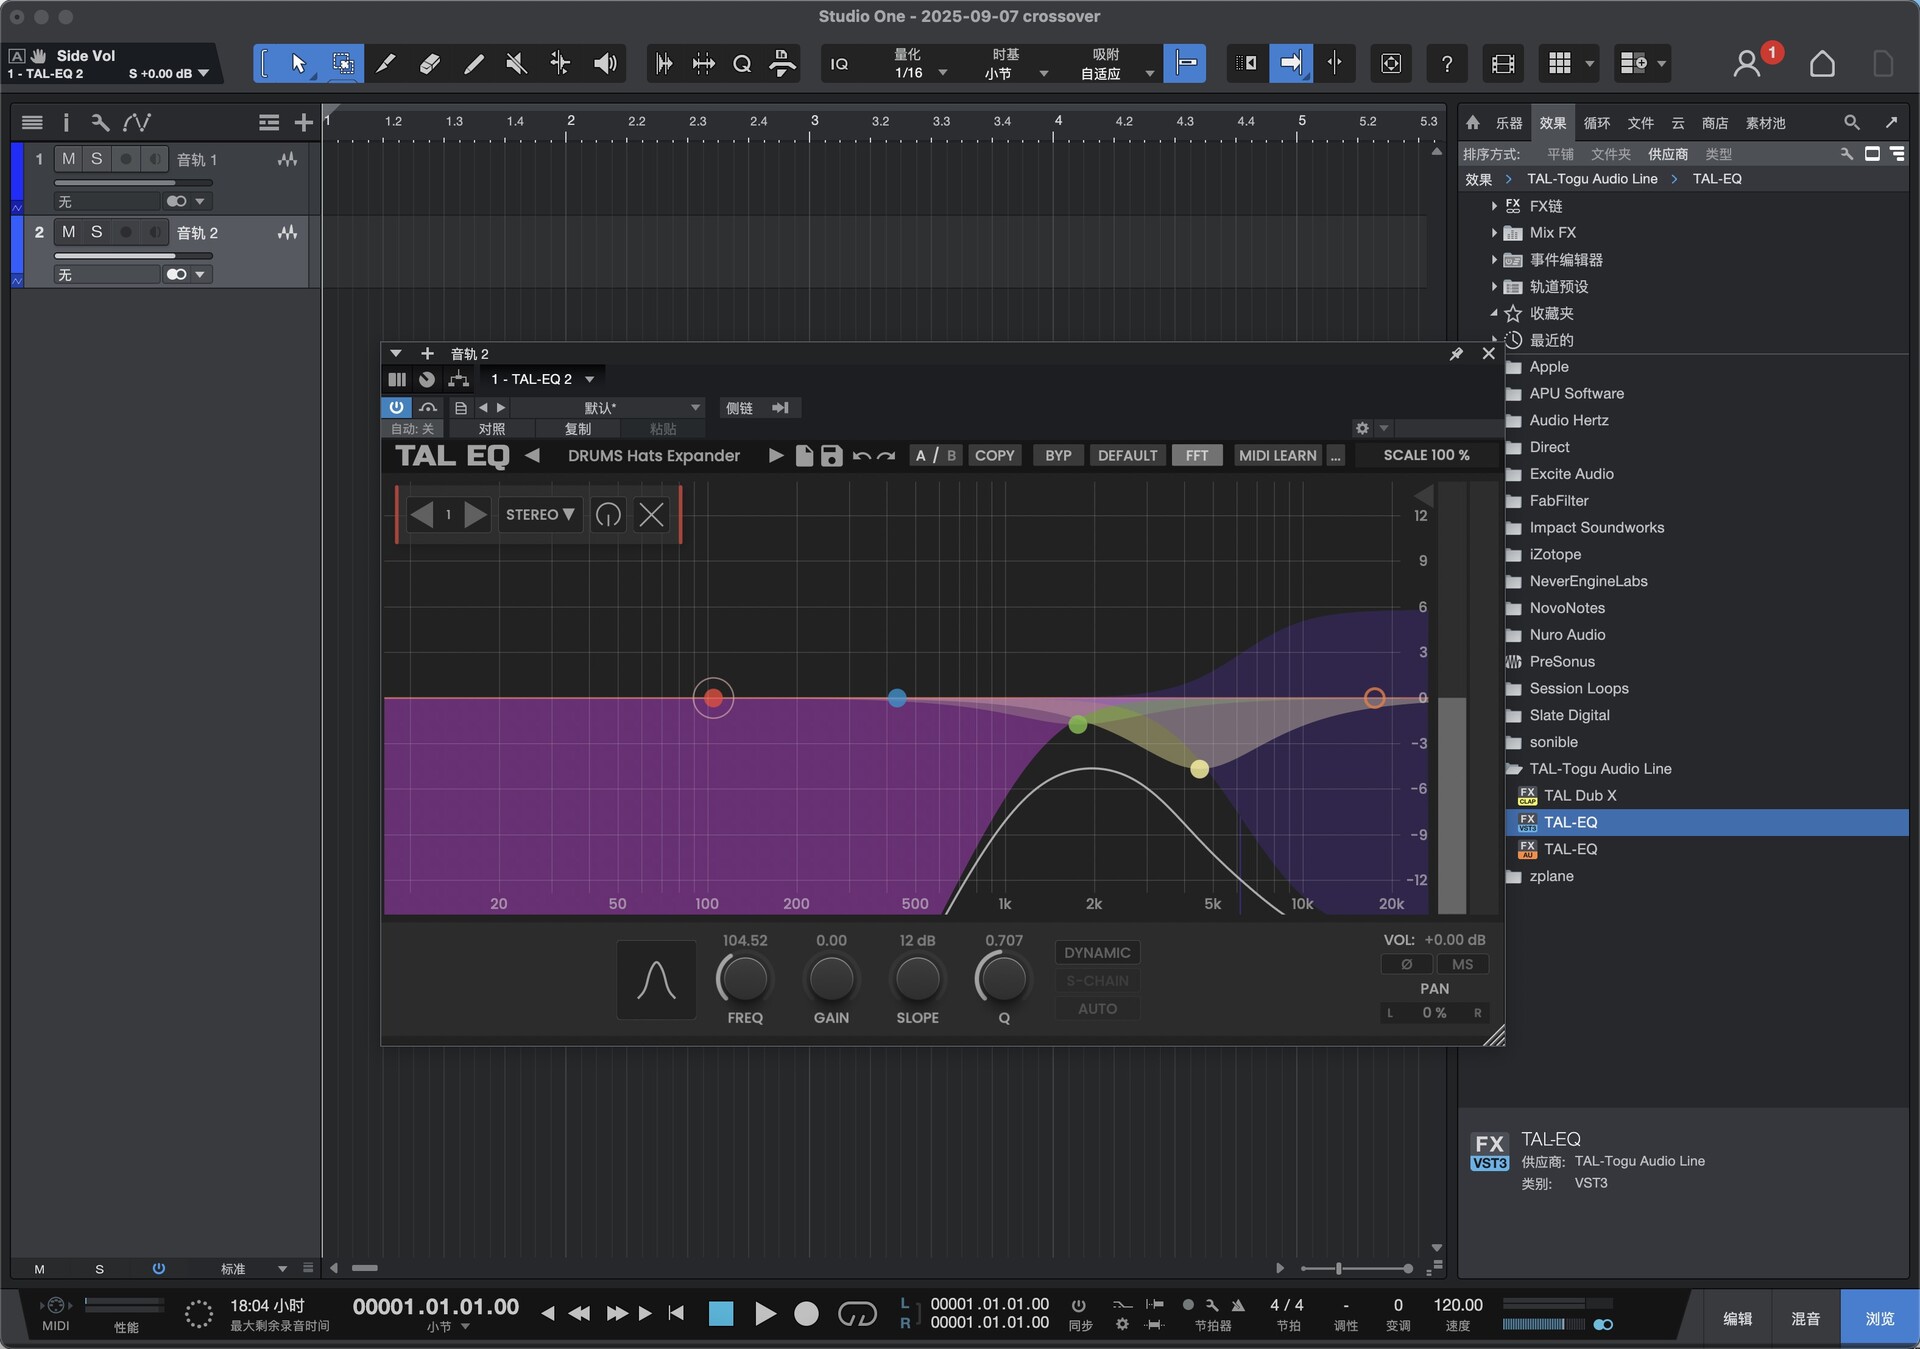1920x1349 pixels.
Task: Click the Q knob showing 0.707
Action: point(1003,979)
